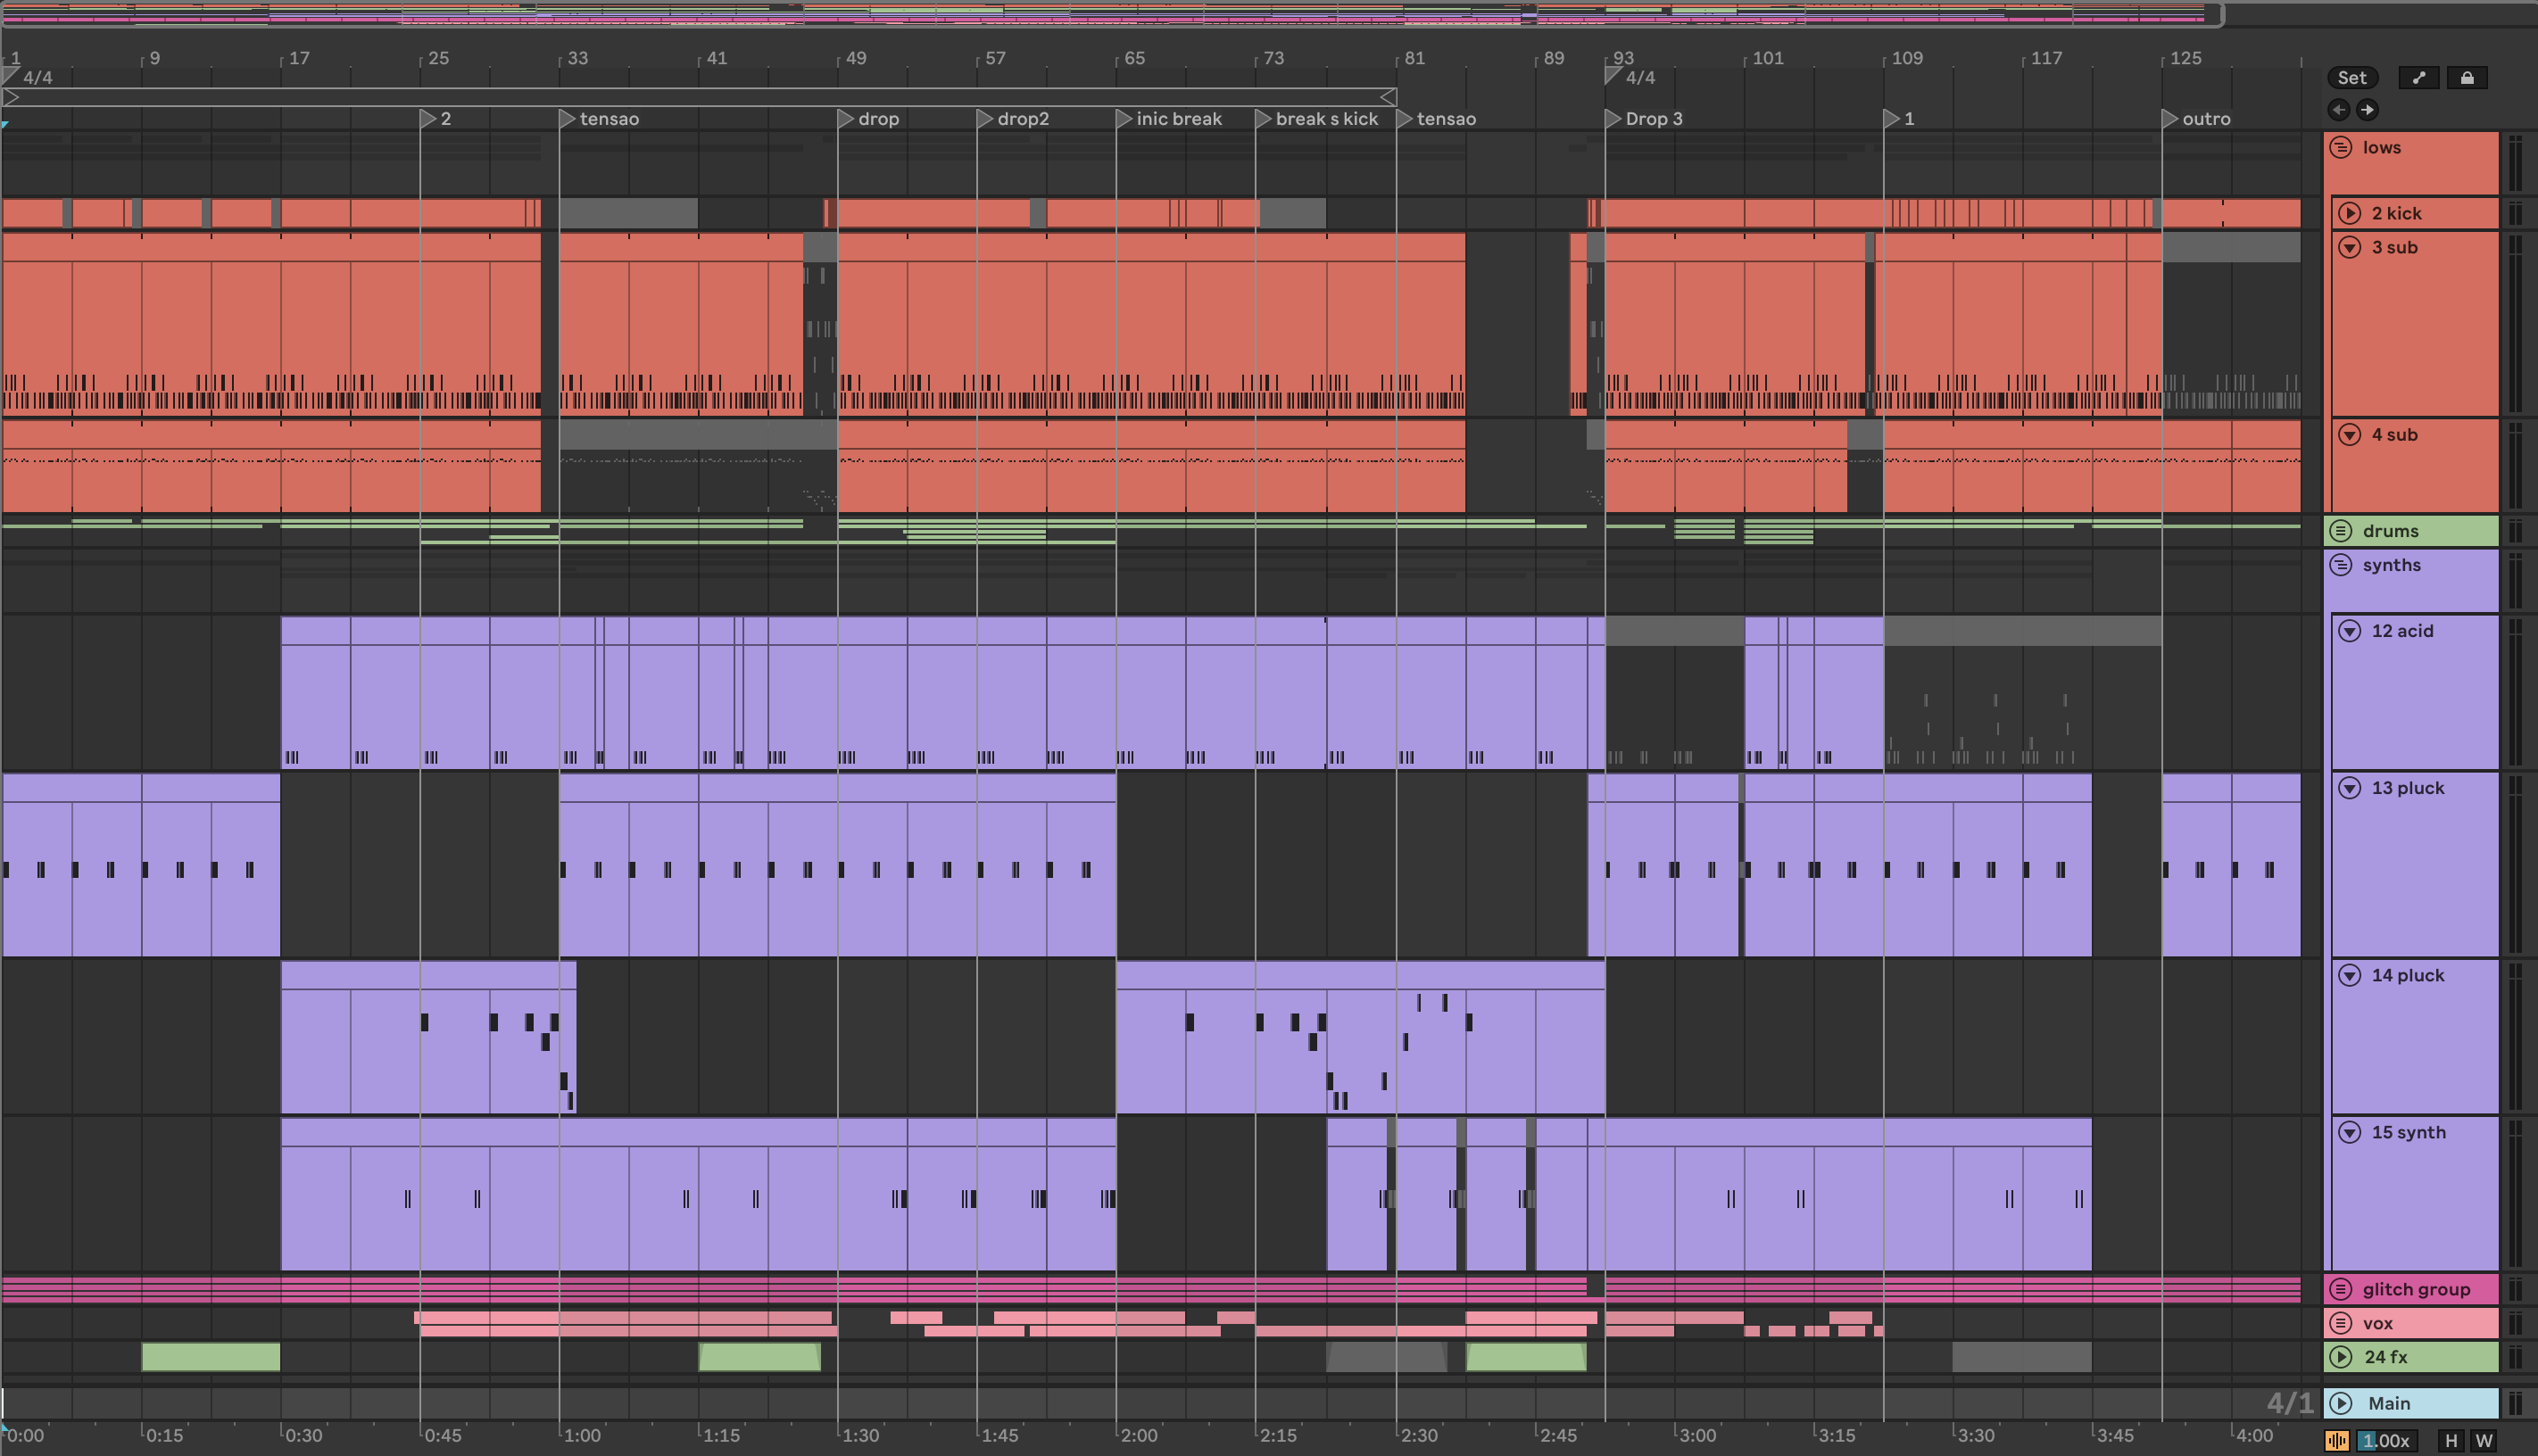This screenshot has height=1456, width=2538.
Task: Toggle the lock envelopes icon
Action: tap(2467, 78)
